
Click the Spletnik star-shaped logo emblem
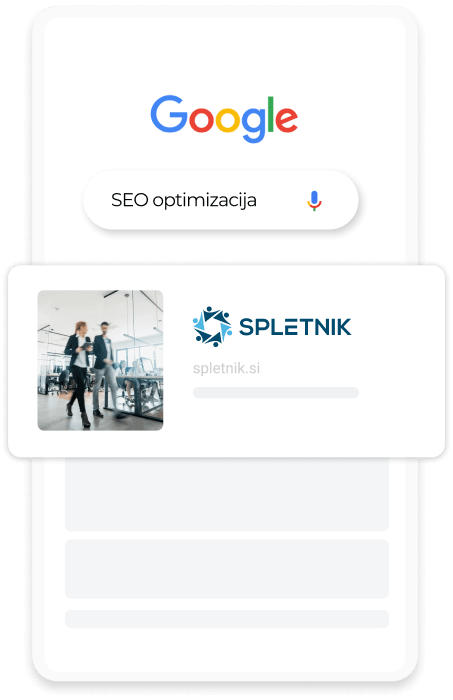pyautogui.click(x=212, y=327)
